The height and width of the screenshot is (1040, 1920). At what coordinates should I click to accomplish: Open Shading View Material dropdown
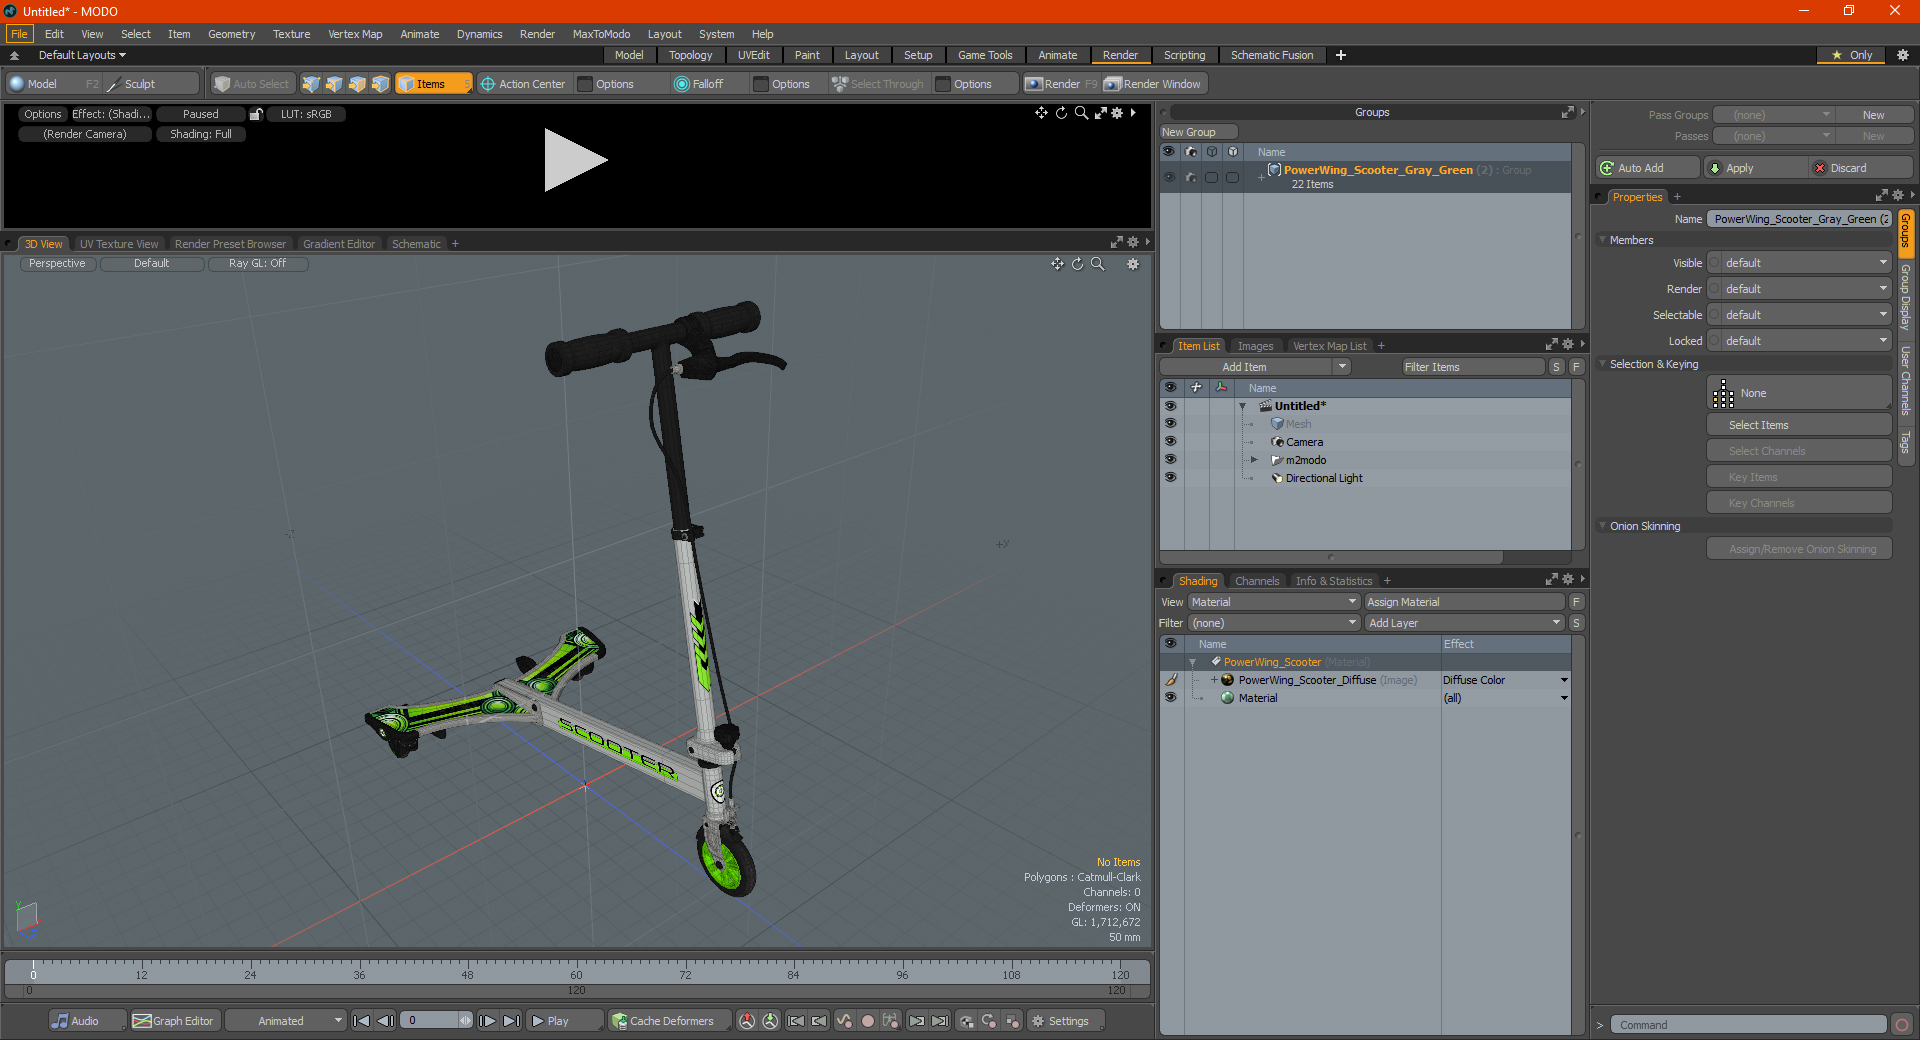point(1274,602)
